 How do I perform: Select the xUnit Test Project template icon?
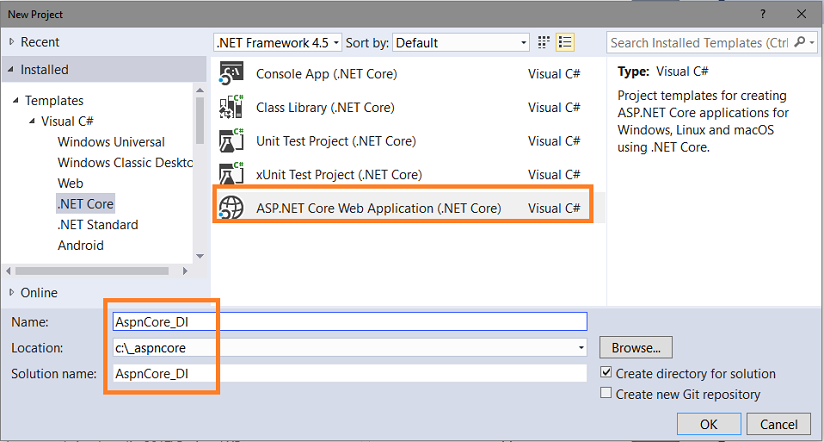click(231, 173)
